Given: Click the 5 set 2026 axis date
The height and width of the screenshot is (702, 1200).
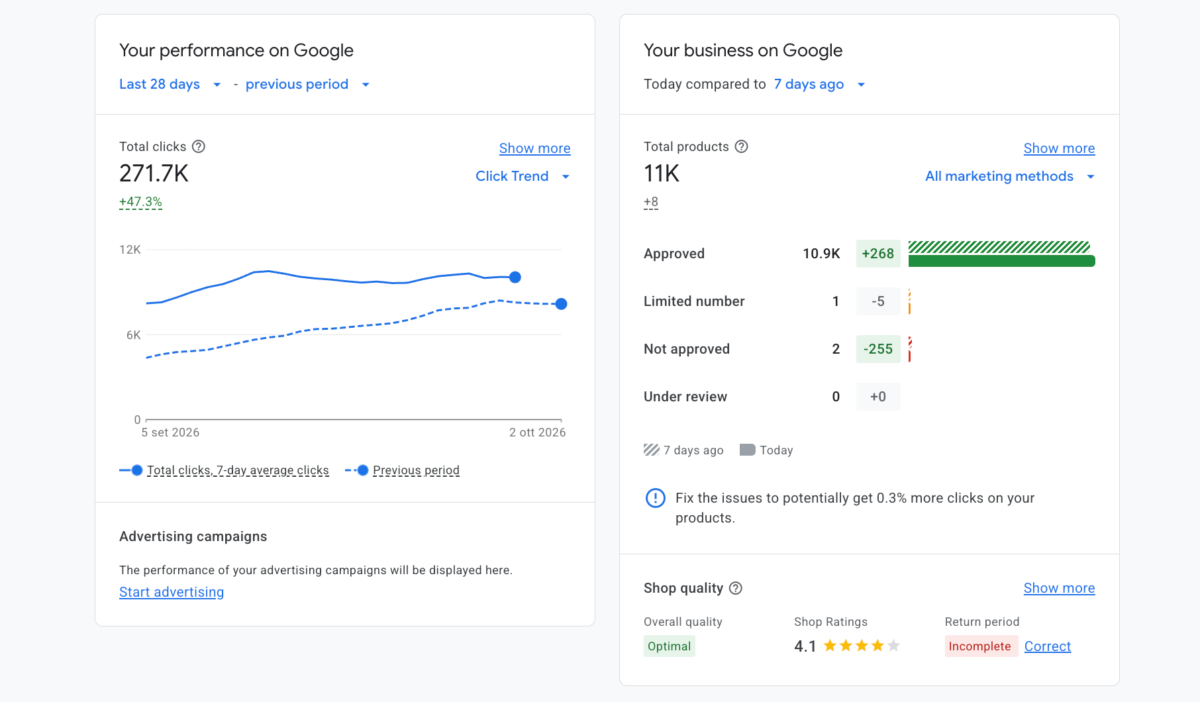Looking at the screenshot, I should [170, 433].
